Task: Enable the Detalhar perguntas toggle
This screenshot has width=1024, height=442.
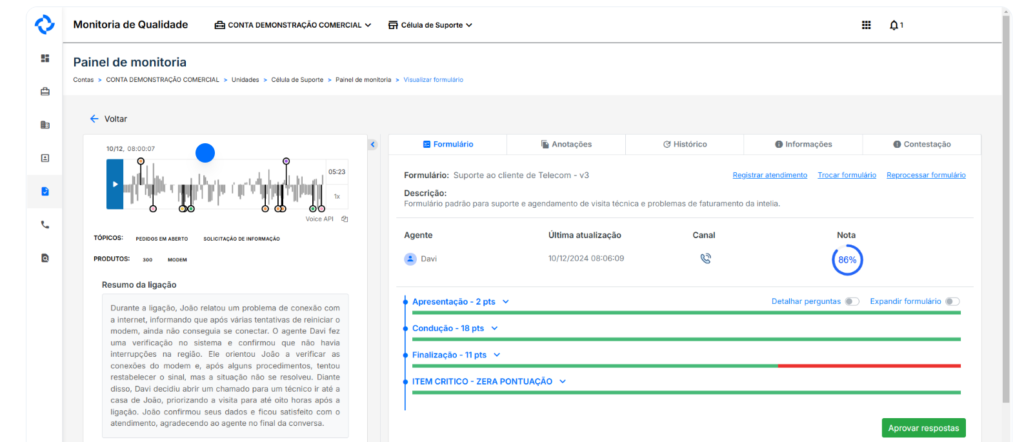Action: [852, 301]
